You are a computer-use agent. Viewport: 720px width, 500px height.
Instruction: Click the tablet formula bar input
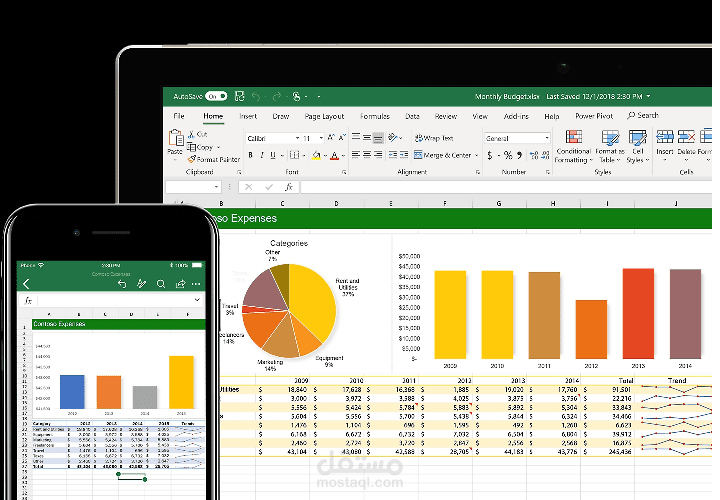pos(506,187)
